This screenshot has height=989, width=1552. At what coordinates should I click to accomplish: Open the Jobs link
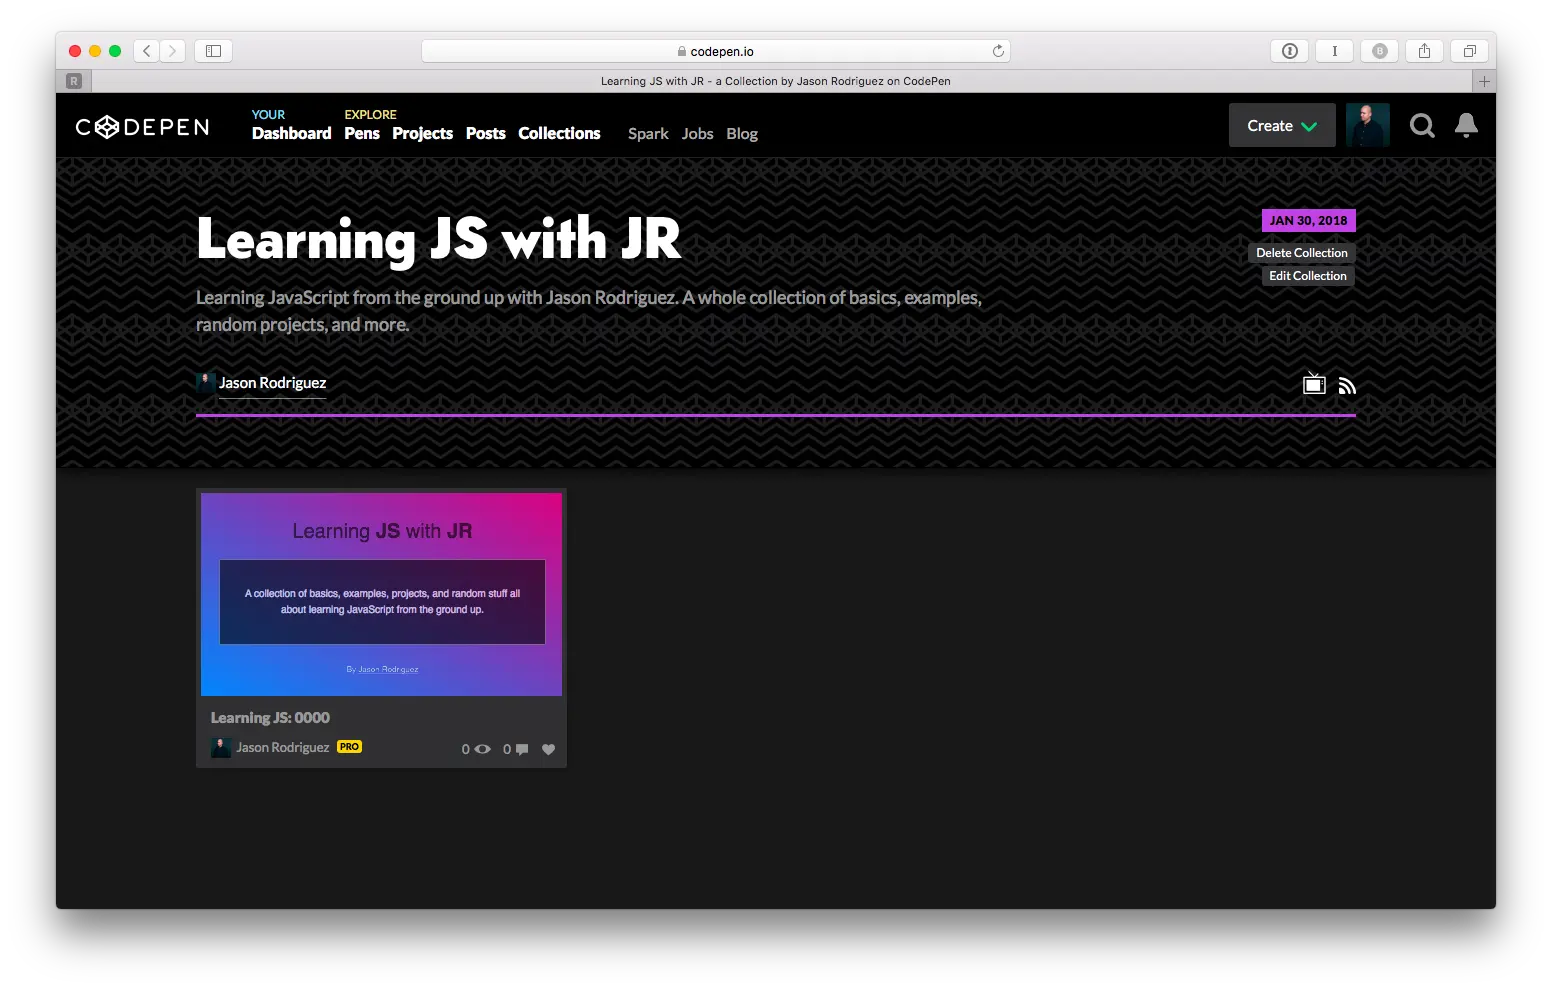pos(697,134)
